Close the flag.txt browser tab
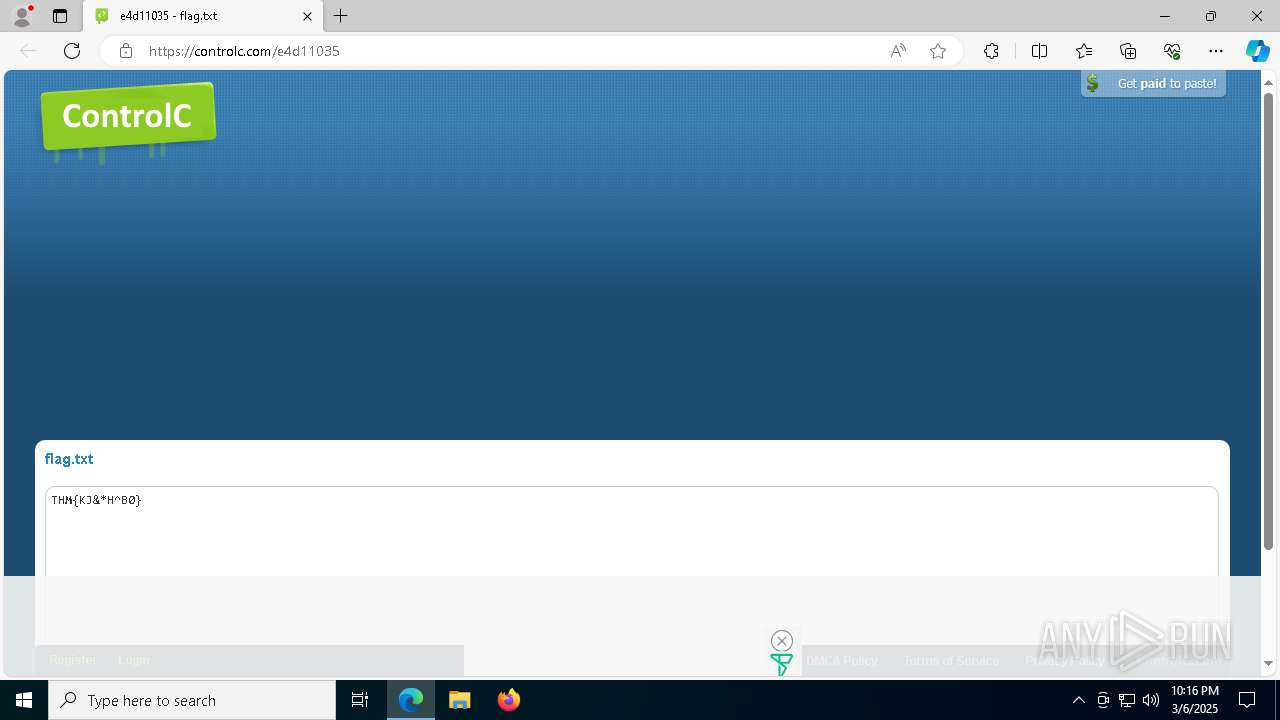Image resolution: width=1280 pixels, height=720 pixels. (308, 16)
